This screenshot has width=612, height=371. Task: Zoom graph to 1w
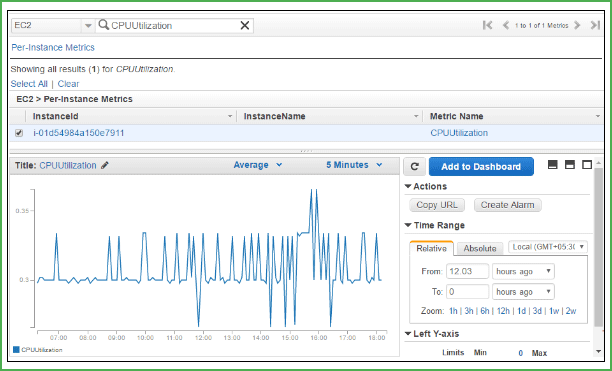coord(554,311)
